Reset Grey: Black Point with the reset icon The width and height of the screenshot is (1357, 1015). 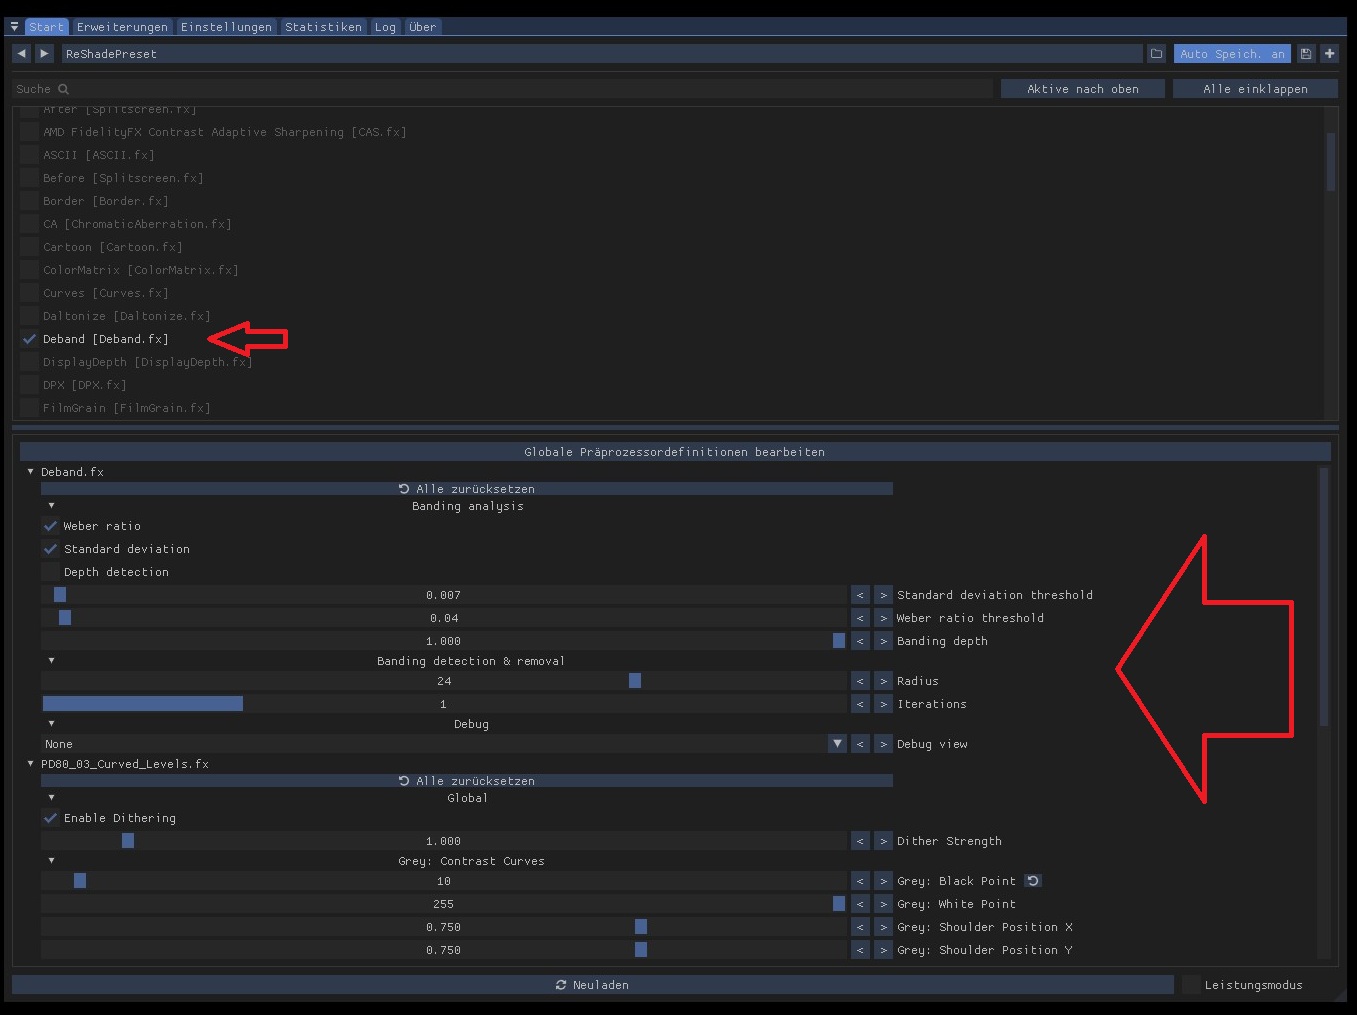(1033, 881)
